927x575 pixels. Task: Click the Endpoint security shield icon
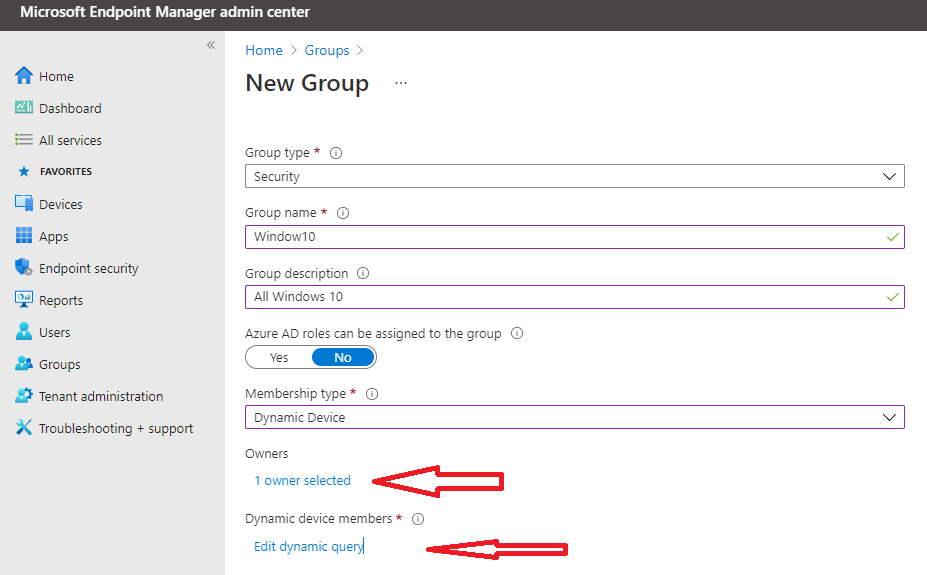pyautogui.click(x=24, y=267)
